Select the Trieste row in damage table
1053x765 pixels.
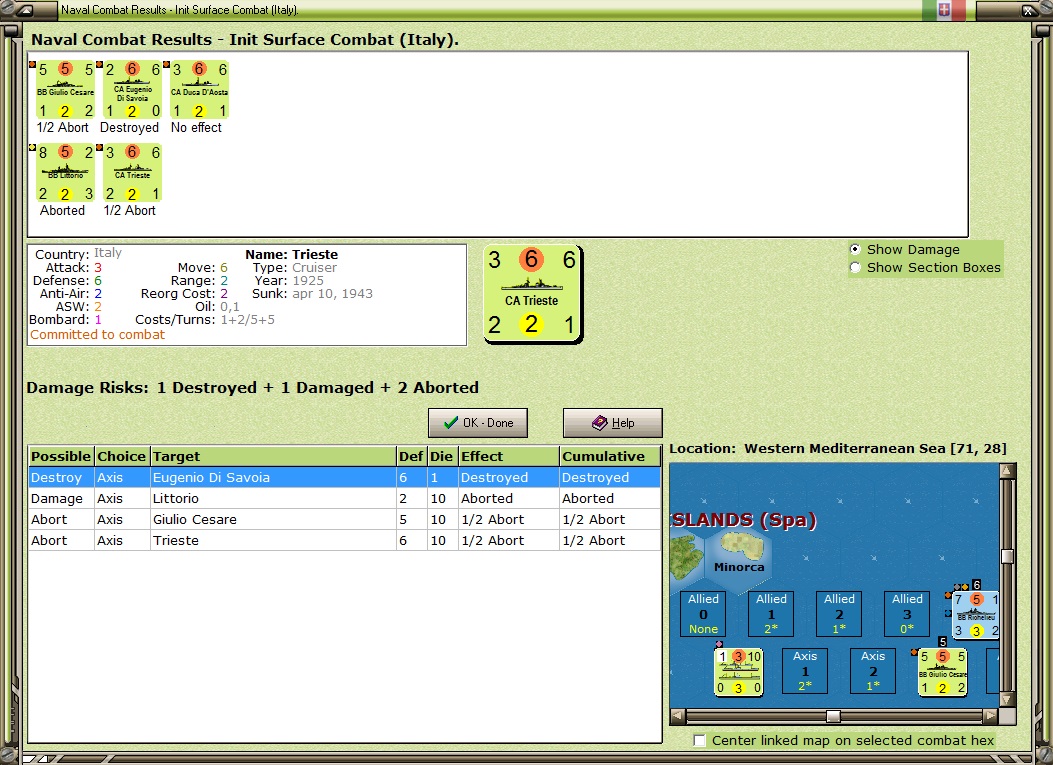[x=345, y=540]
